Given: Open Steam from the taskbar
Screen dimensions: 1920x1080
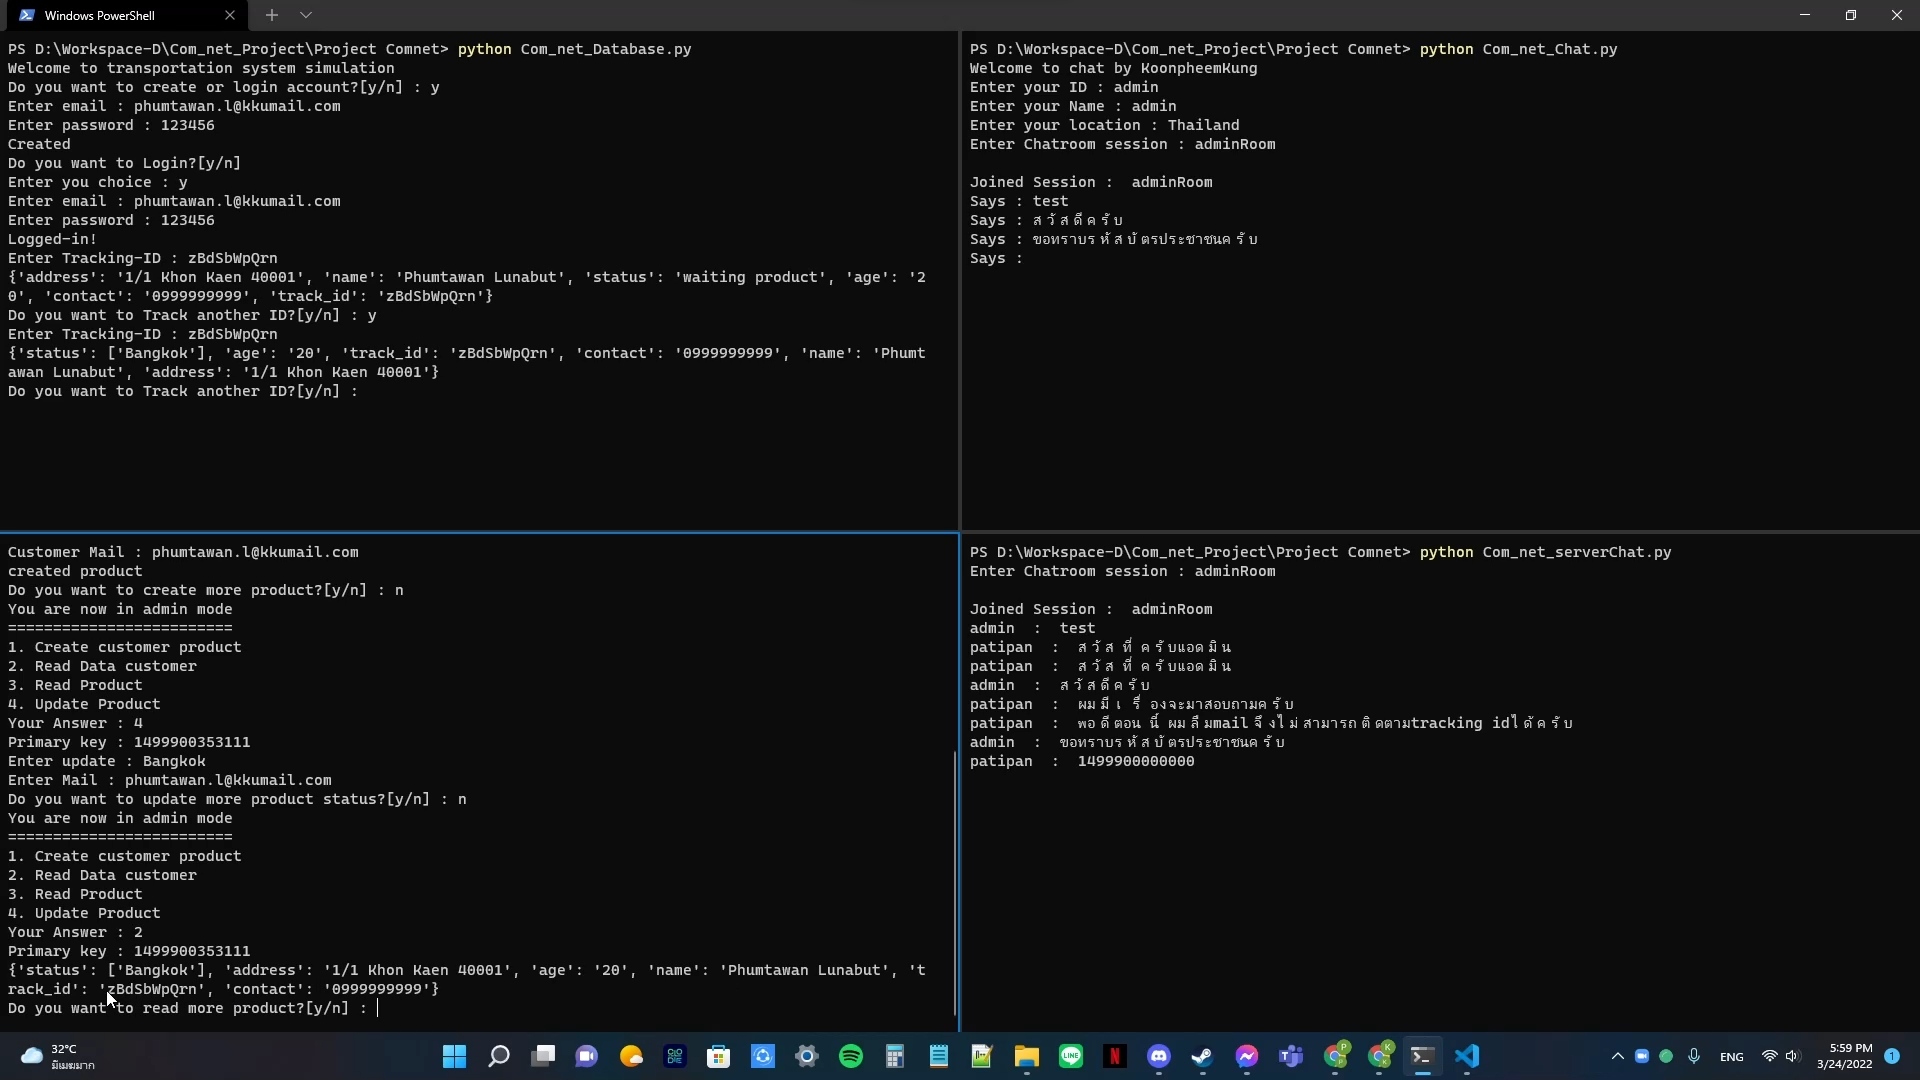Looking at the screenshot, I should 1202,1056.
